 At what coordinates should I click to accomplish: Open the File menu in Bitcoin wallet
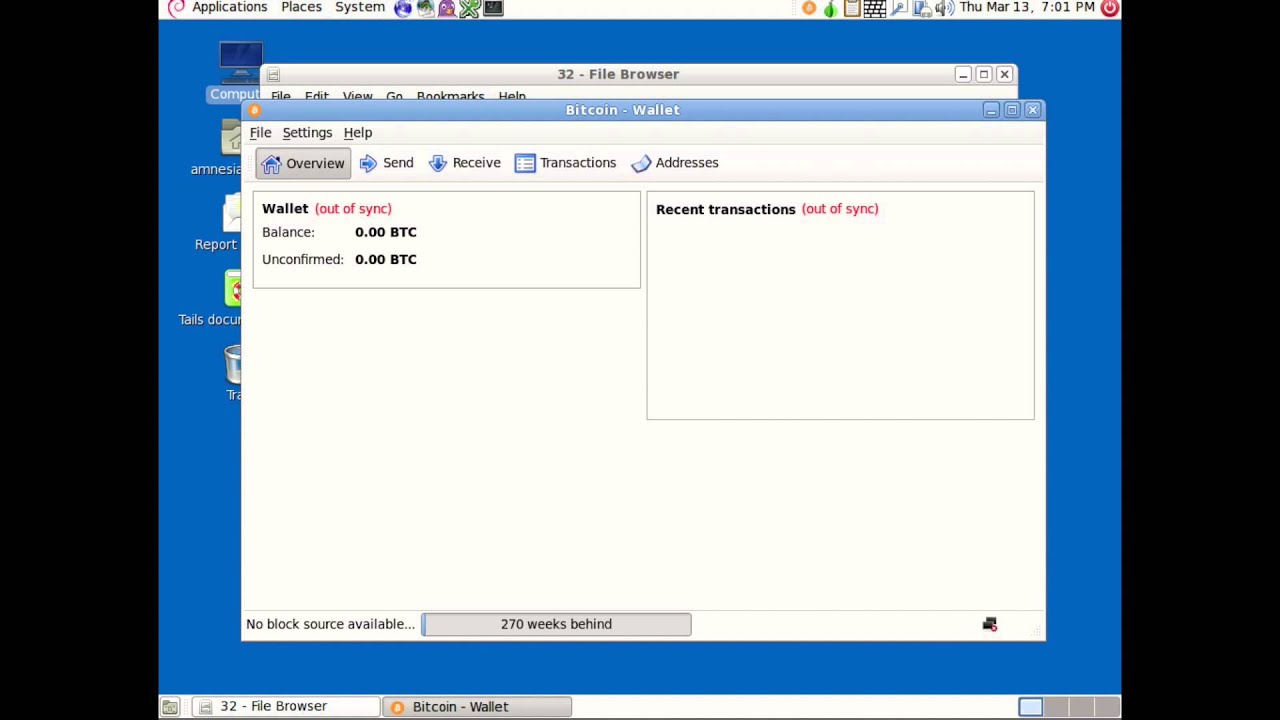point(260,133)
